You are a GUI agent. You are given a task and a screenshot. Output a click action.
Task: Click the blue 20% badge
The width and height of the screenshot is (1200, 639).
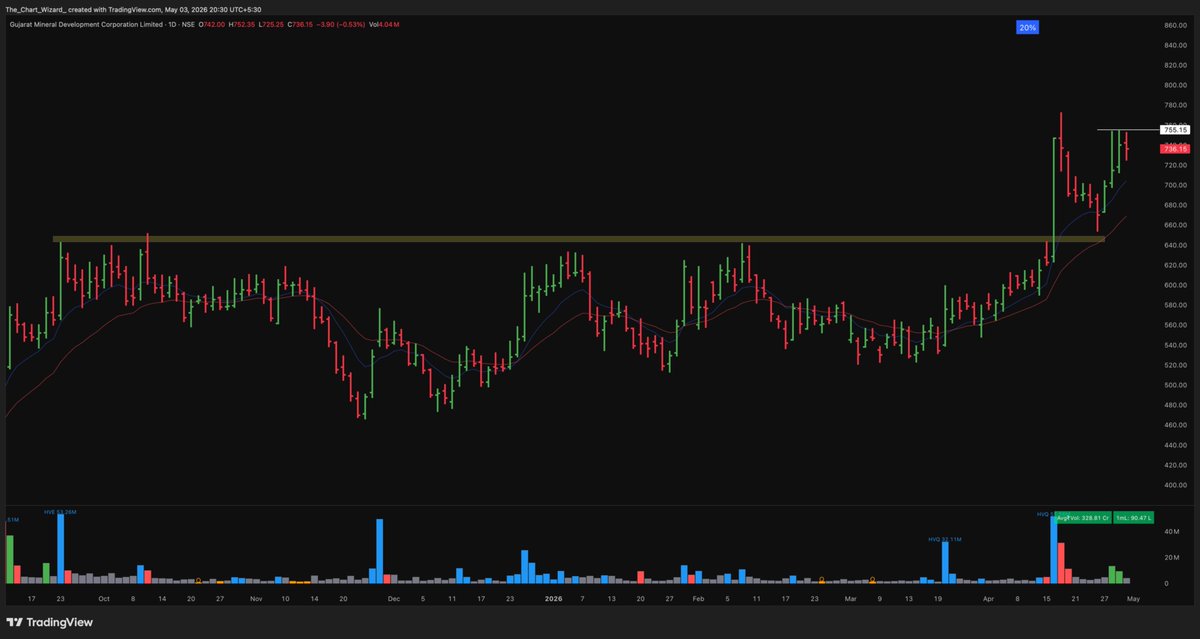(x=1027, y=28)
